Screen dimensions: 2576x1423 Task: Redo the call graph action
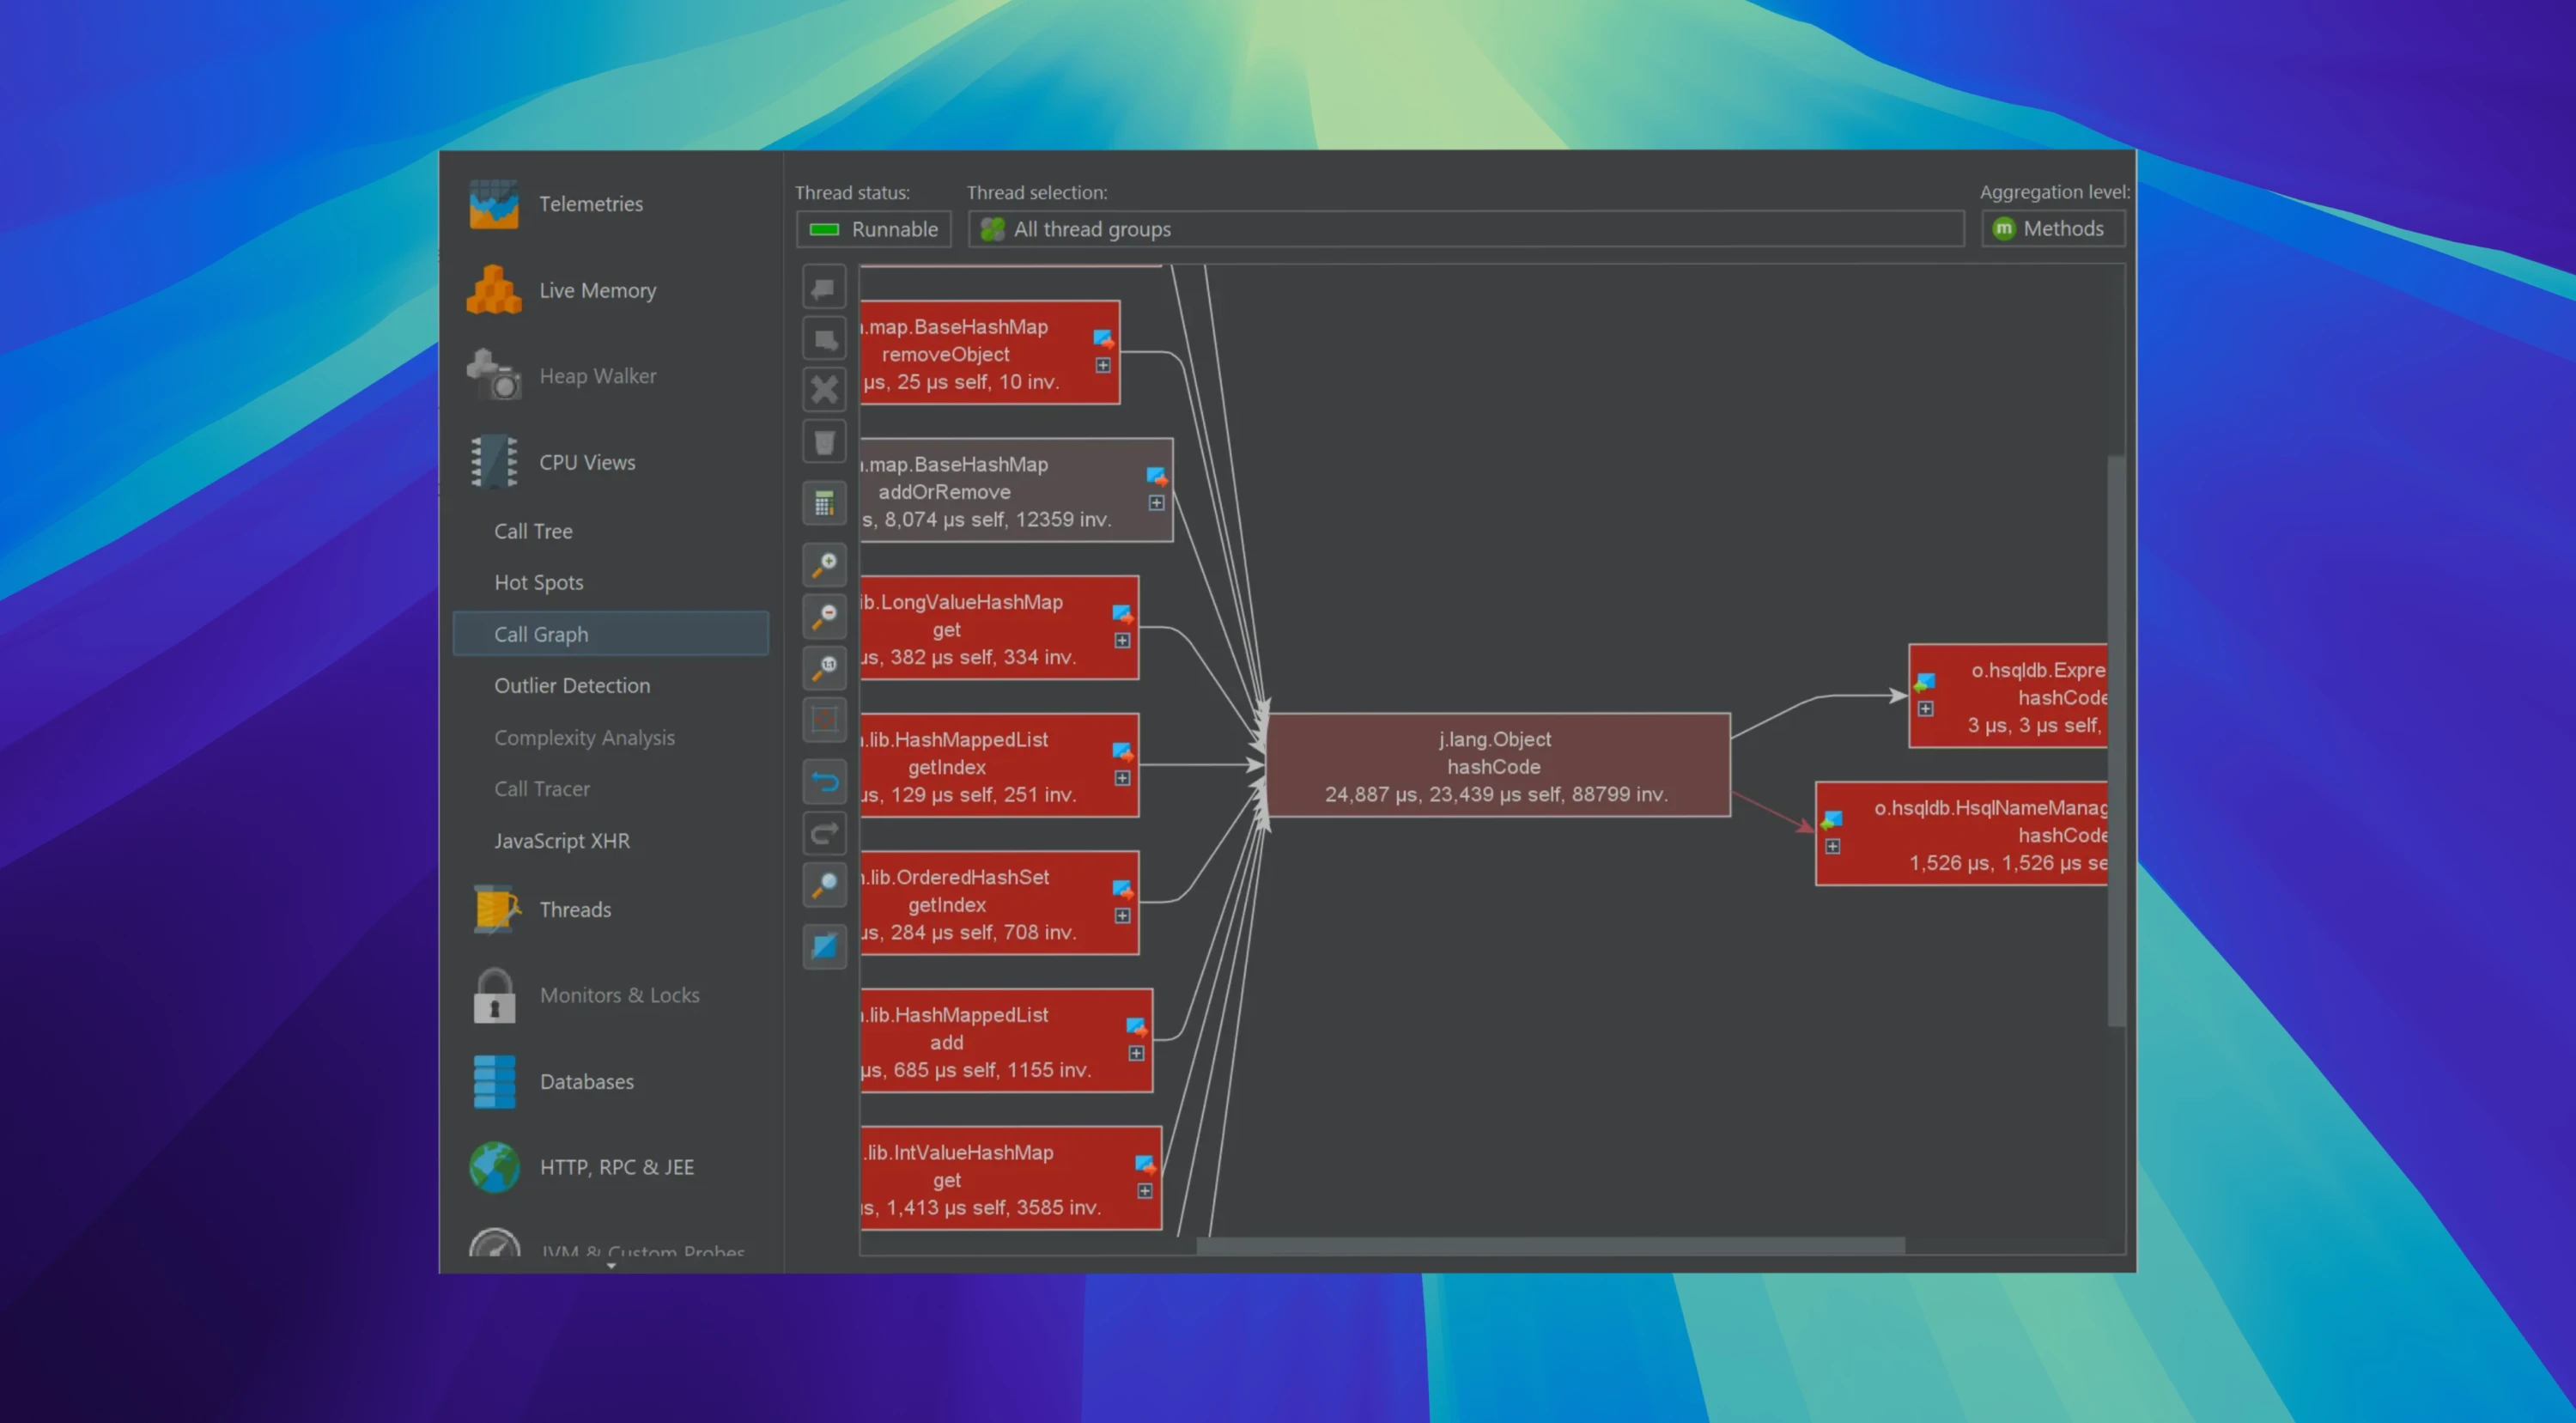click(x=824, y=833)
